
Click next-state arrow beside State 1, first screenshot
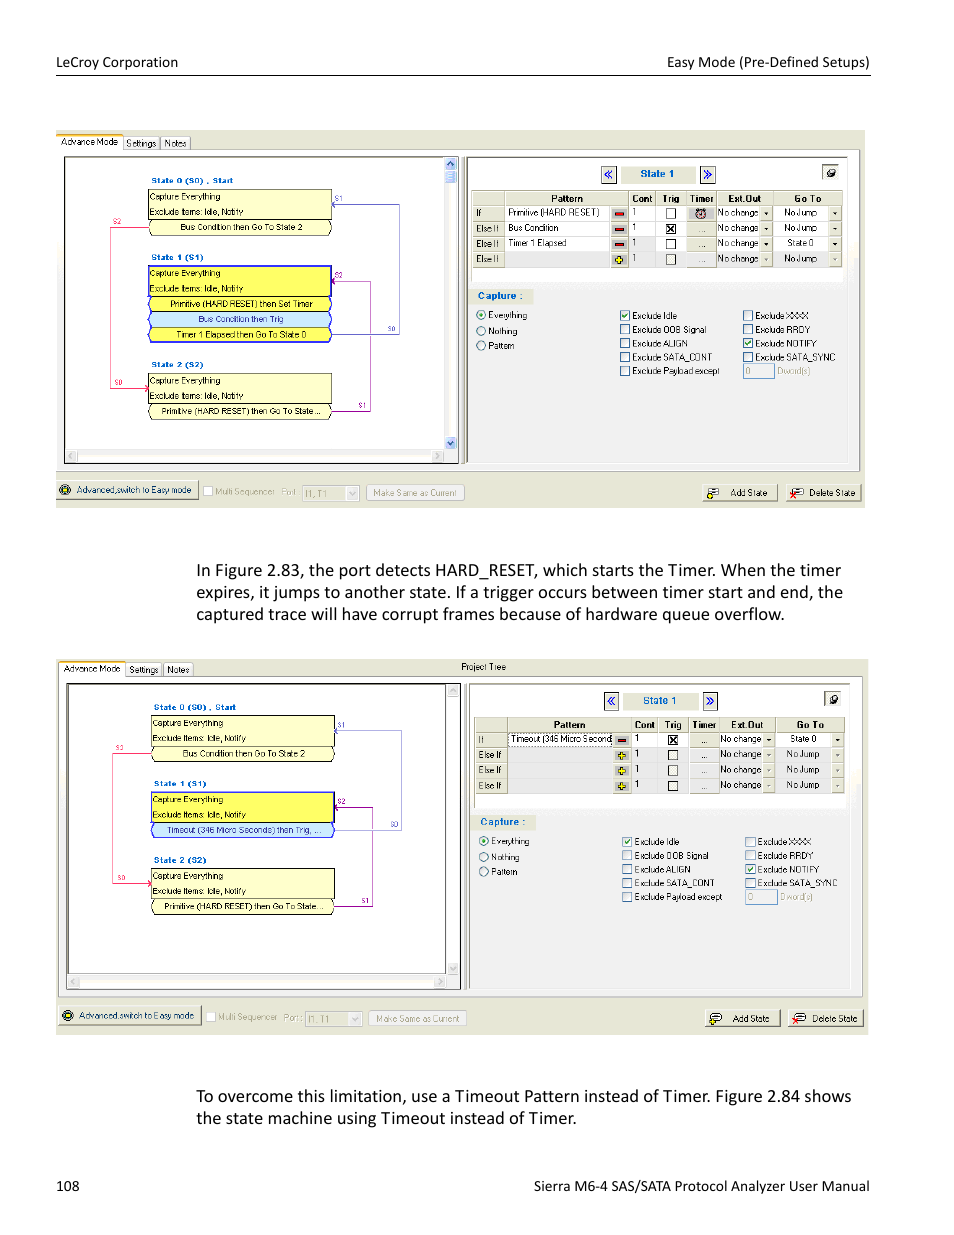(708, 174)
